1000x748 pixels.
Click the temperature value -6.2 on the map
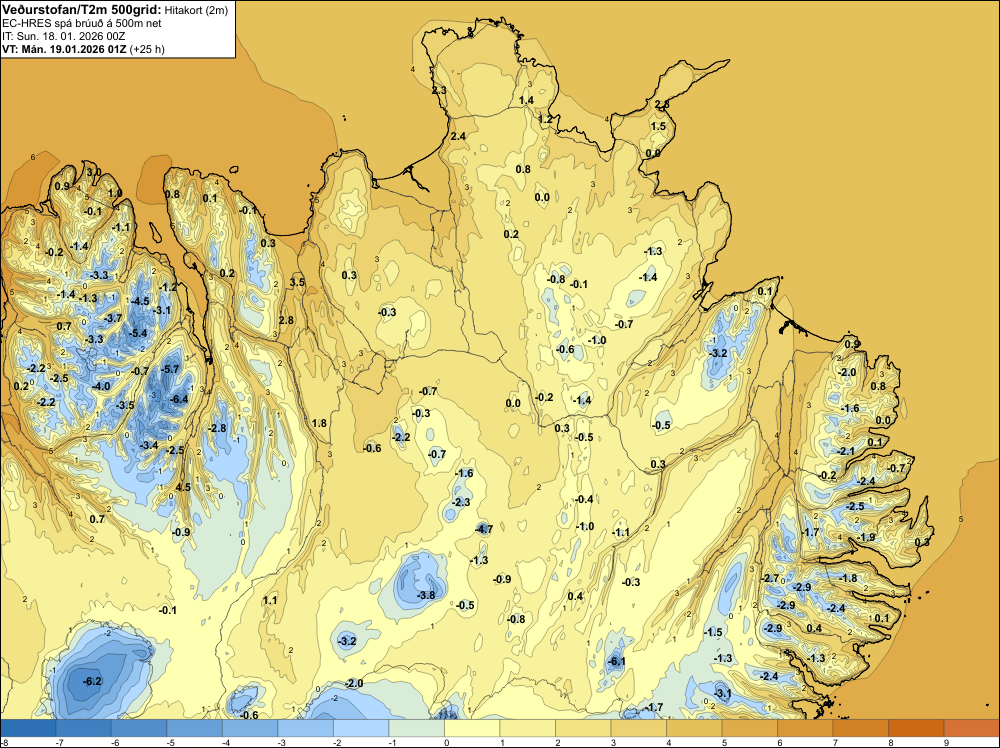pyautogui.click(x=92, y=681)
